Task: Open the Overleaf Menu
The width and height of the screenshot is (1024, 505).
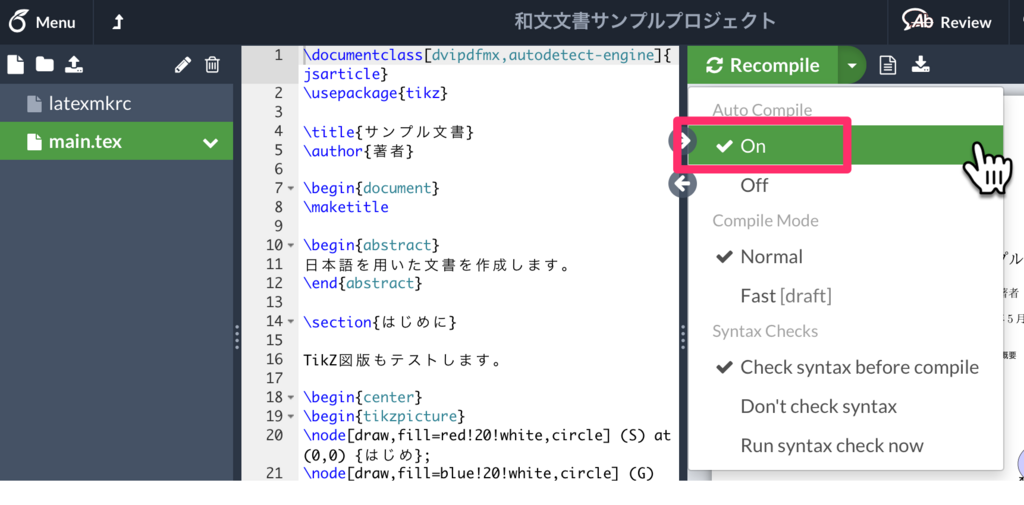Action: pos(42,22)
